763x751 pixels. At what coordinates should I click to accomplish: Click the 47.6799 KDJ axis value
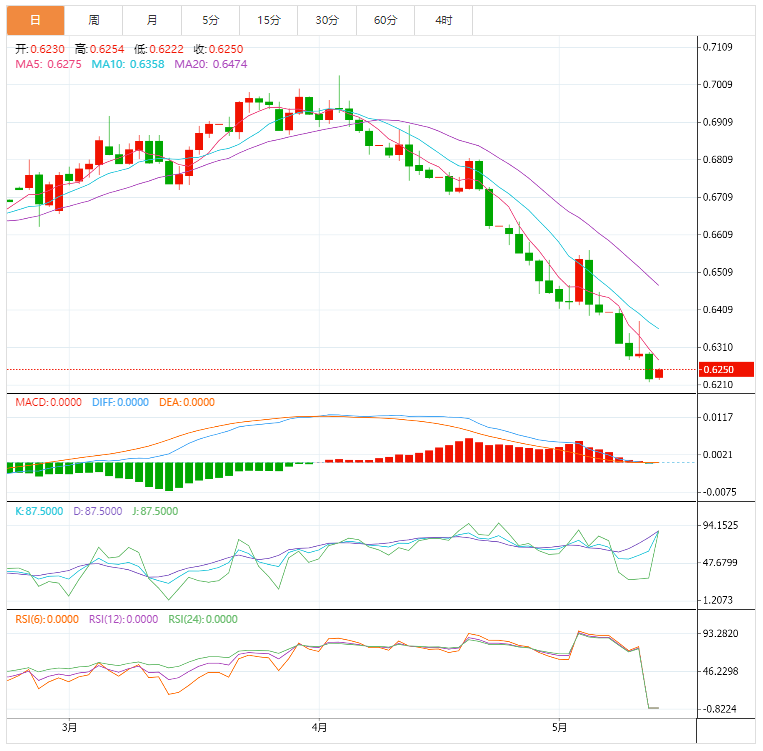pos(720,563)
